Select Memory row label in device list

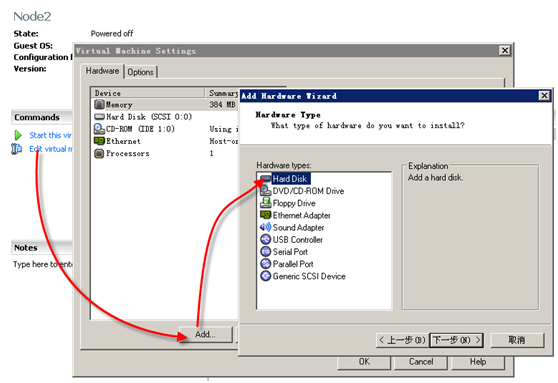pos(119,105)
